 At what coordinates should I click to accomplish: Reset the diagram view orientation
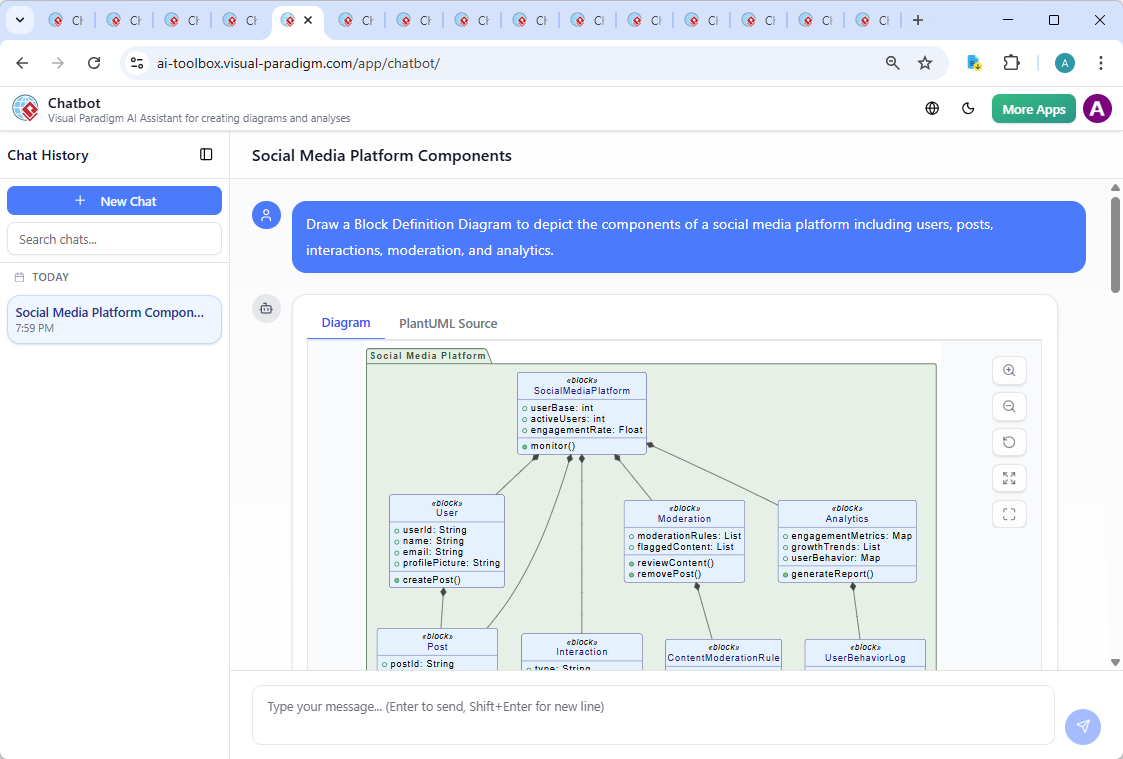click(1009, 442)
